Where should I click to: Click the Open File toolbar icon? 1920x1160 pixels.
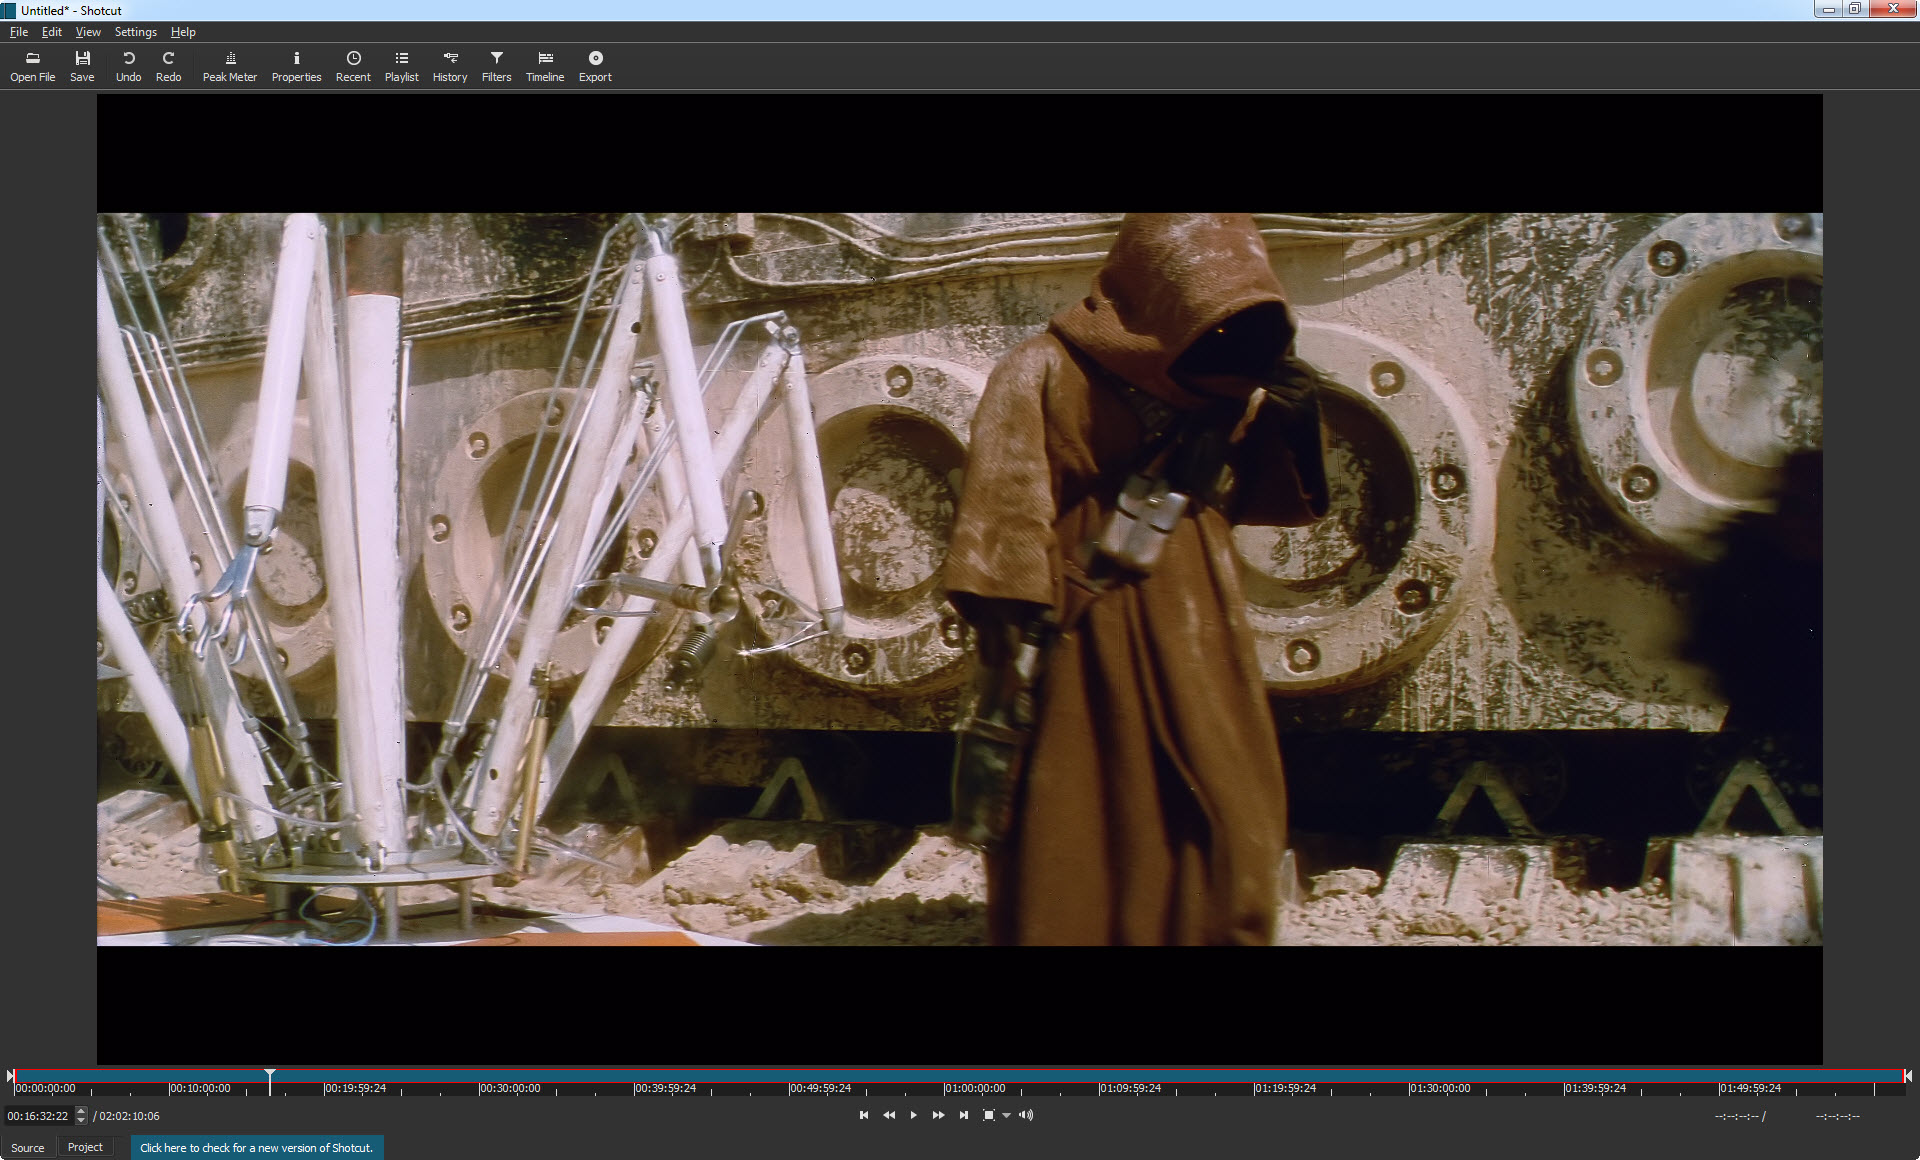tap(32, 66)
